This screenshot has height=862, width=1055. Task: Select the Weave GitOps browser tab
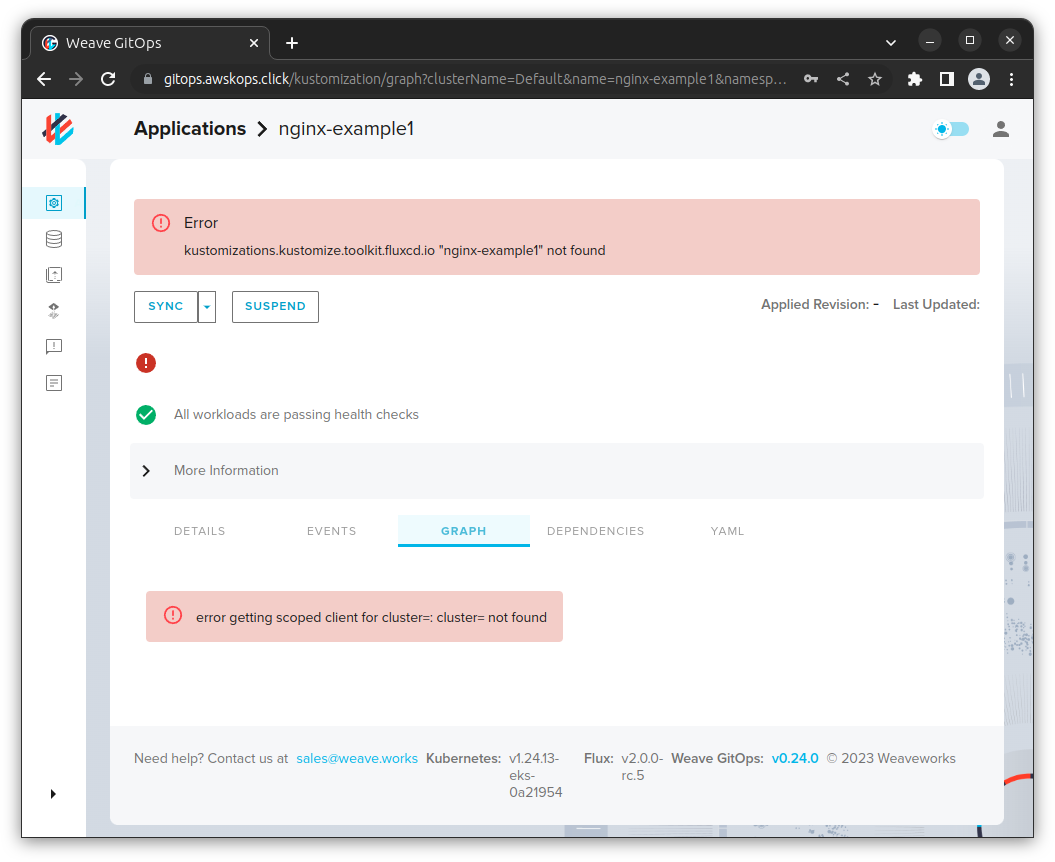point(150,43)
